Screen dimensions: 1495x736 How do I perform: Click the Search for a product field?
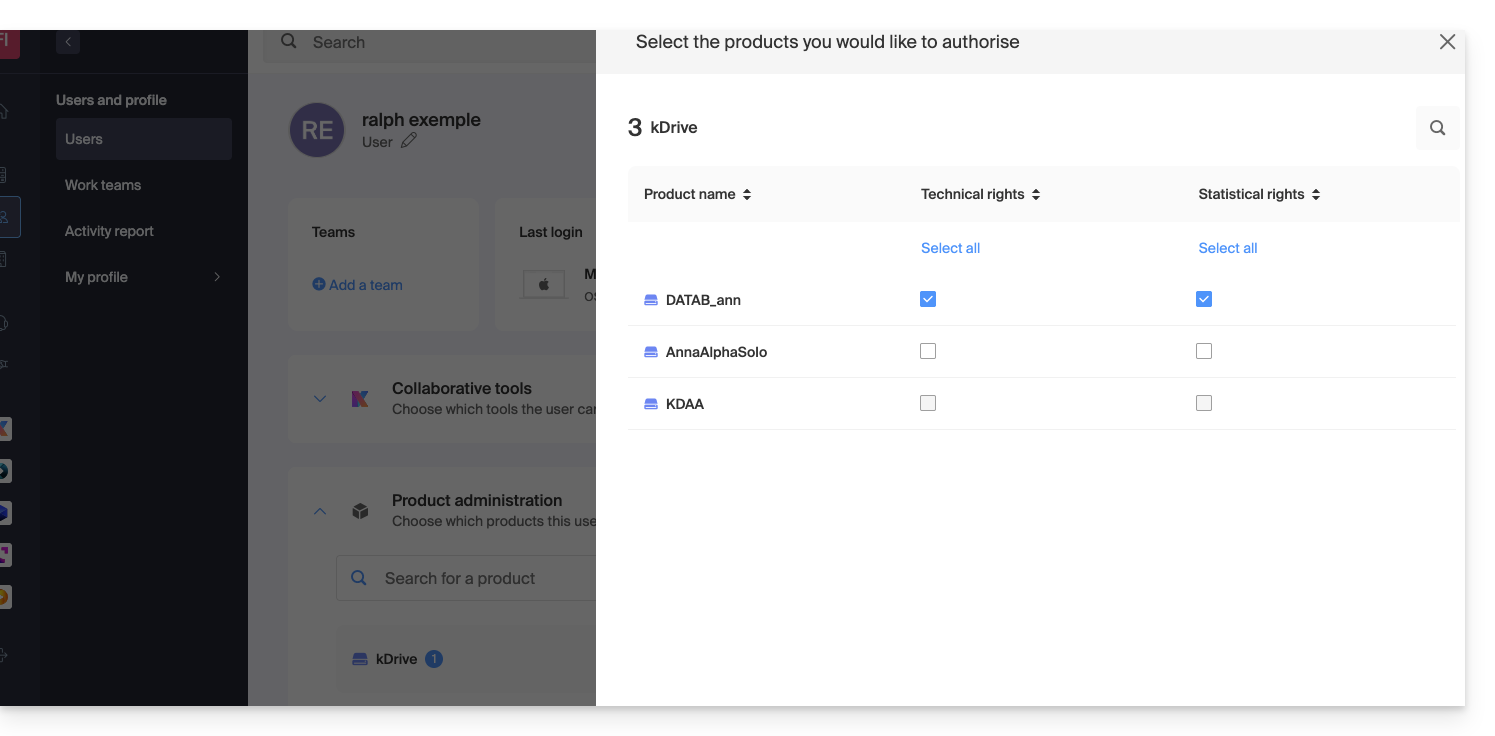point(480,578)
